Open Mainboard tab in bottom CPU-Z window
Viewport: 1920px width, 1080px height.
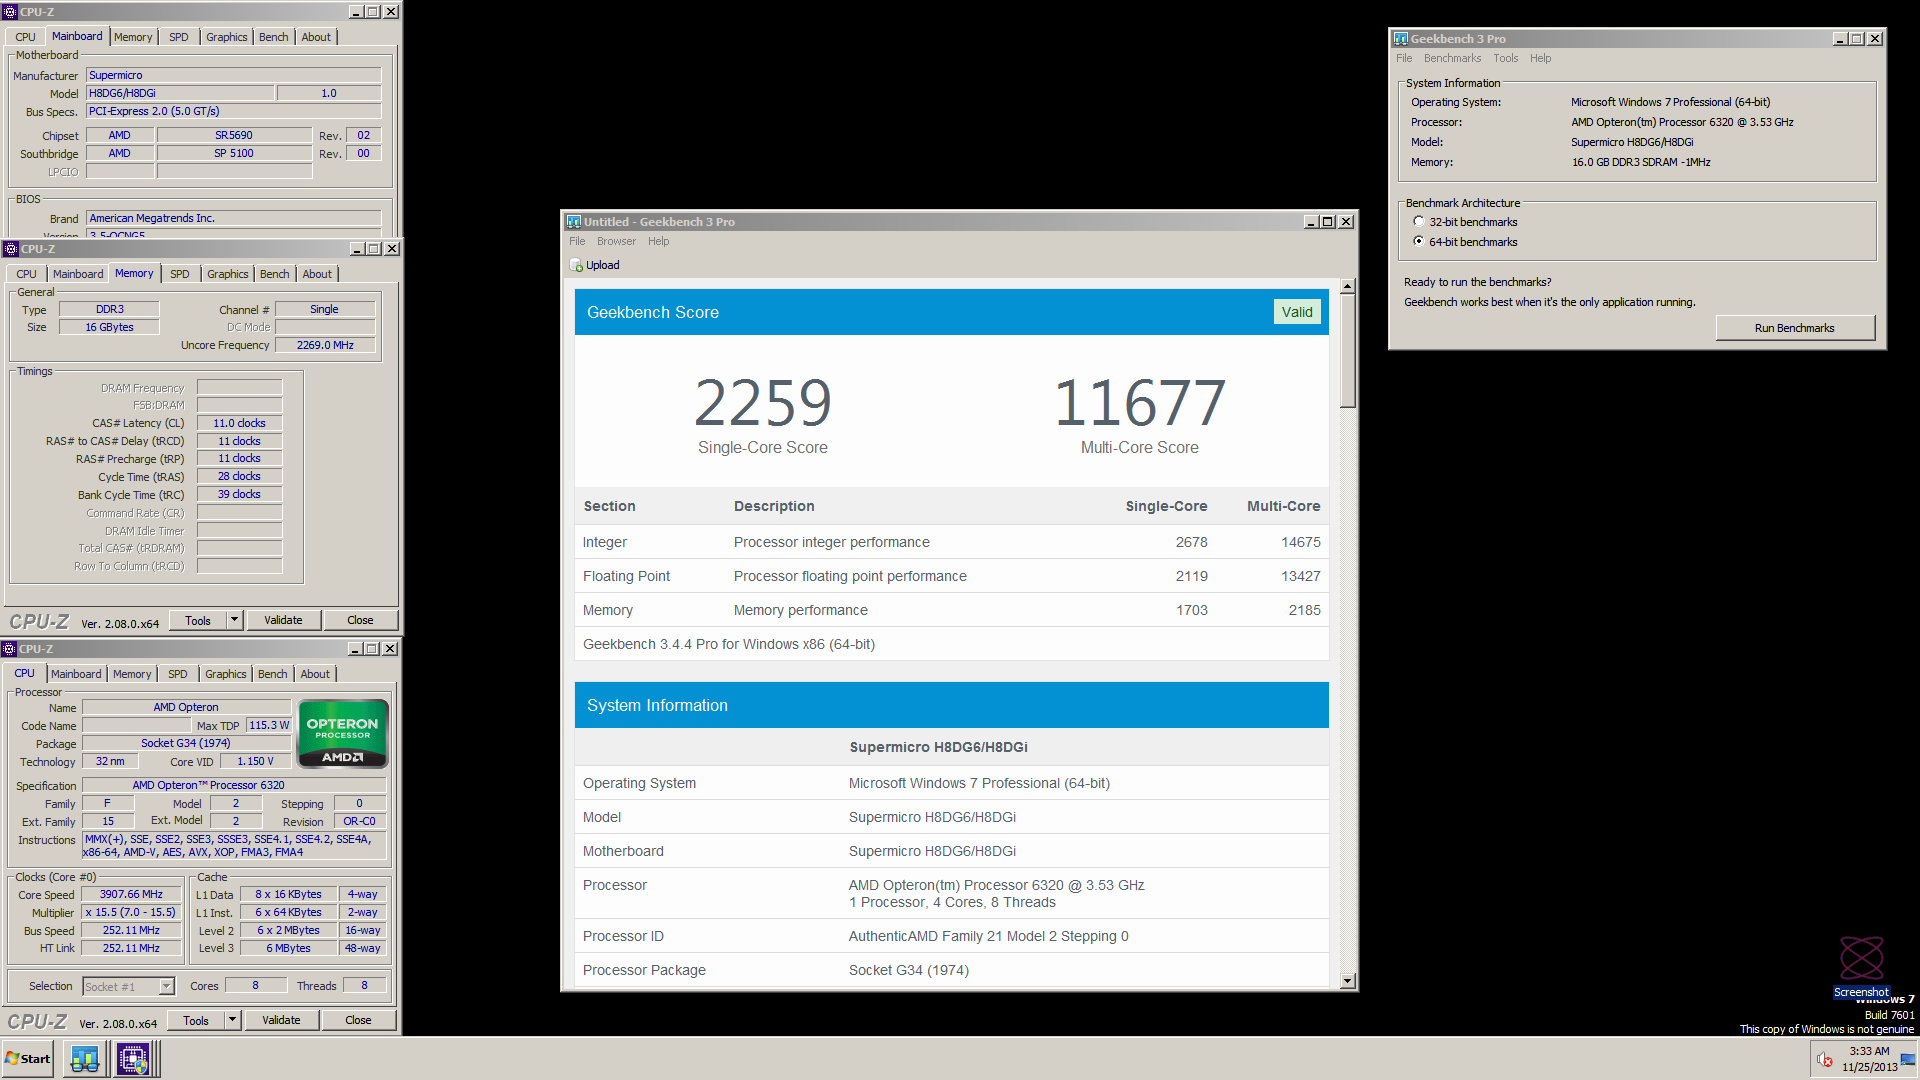point(76,674)
